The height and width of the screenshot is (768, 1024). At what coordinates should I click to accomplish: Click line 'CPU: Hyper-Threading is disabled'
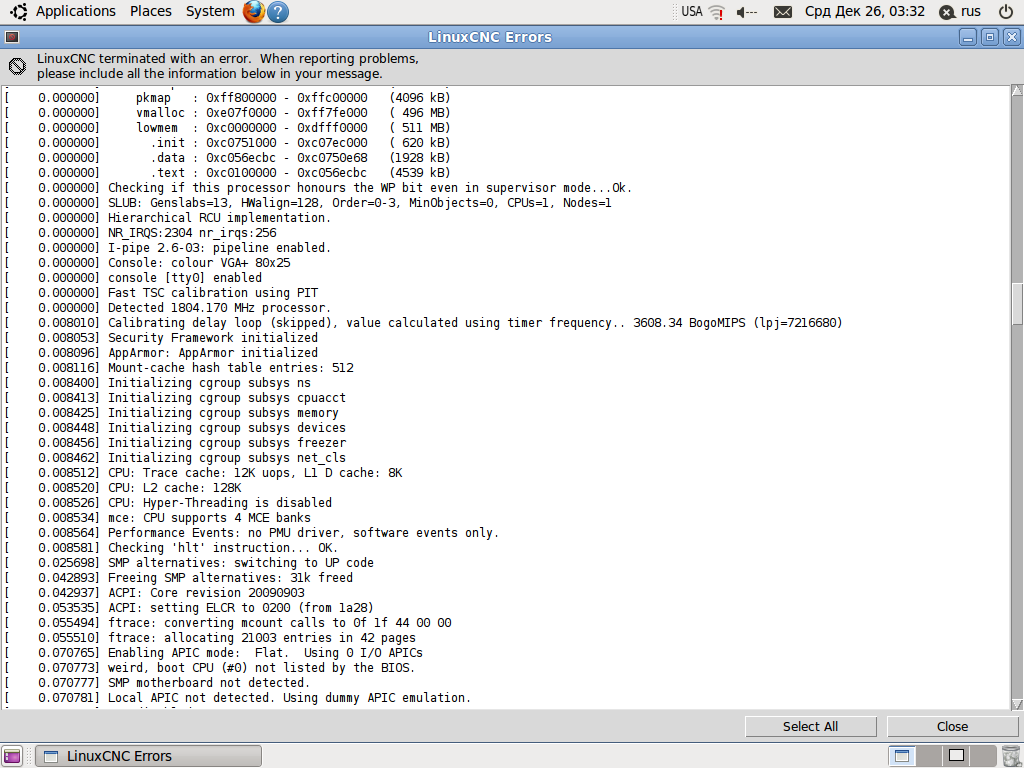pyautogui.click(x=219, y=503)
